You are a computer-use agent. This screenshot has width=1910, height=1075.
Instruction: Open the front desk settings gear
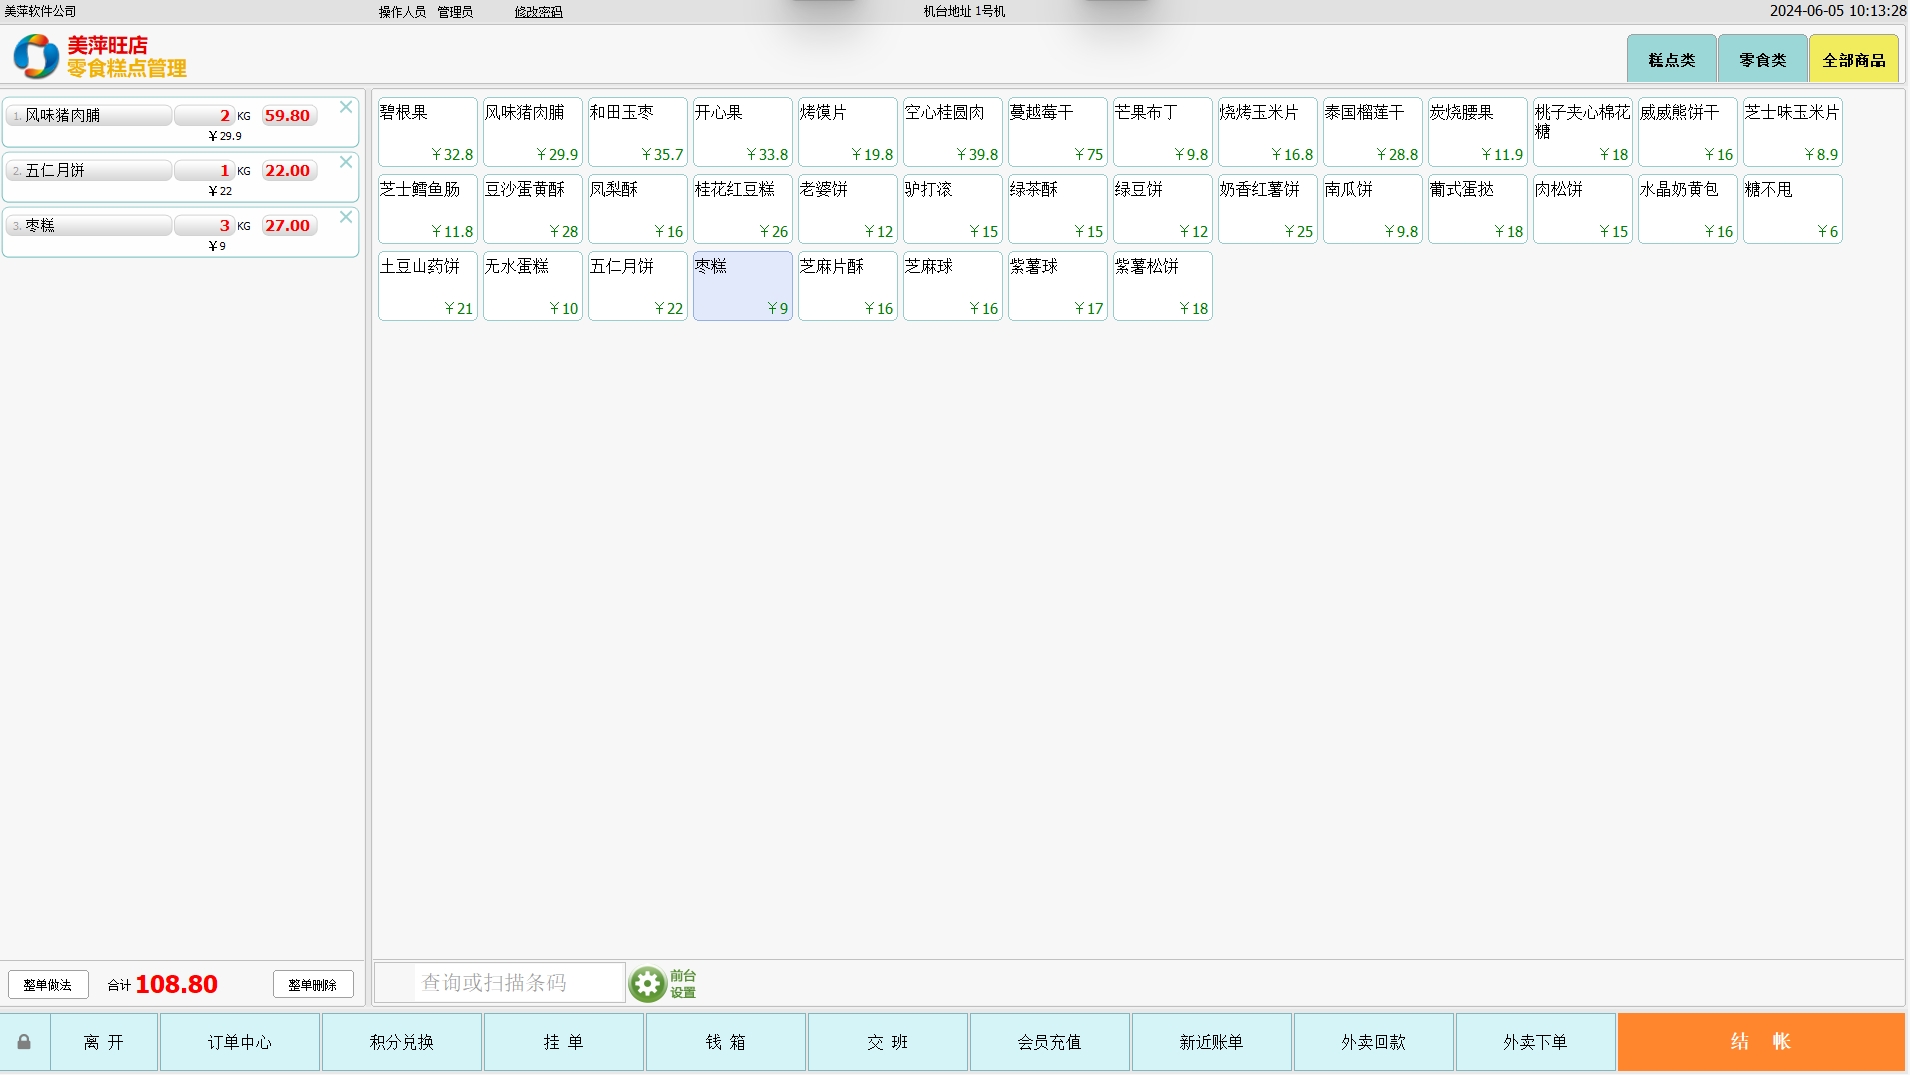647,984
